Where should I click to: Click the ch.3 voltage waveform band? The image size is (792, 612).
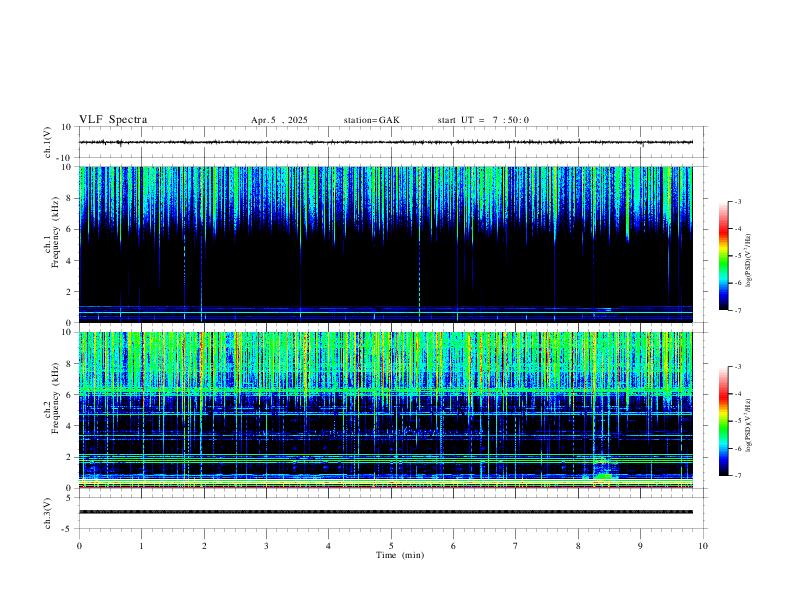[x=386, y=512]
